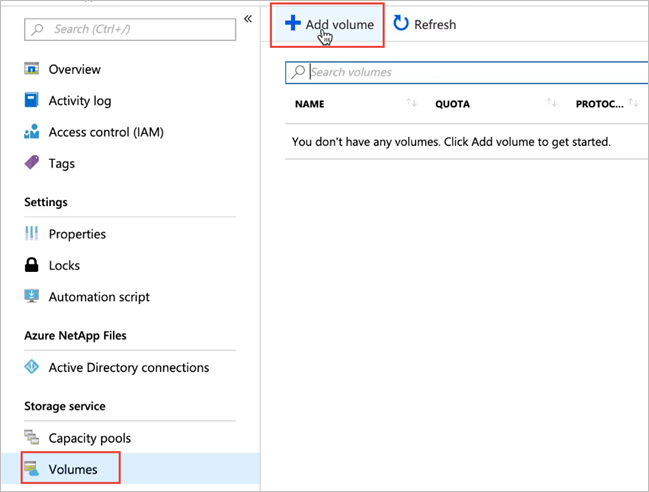Click the Locks padlock icon

32,266
